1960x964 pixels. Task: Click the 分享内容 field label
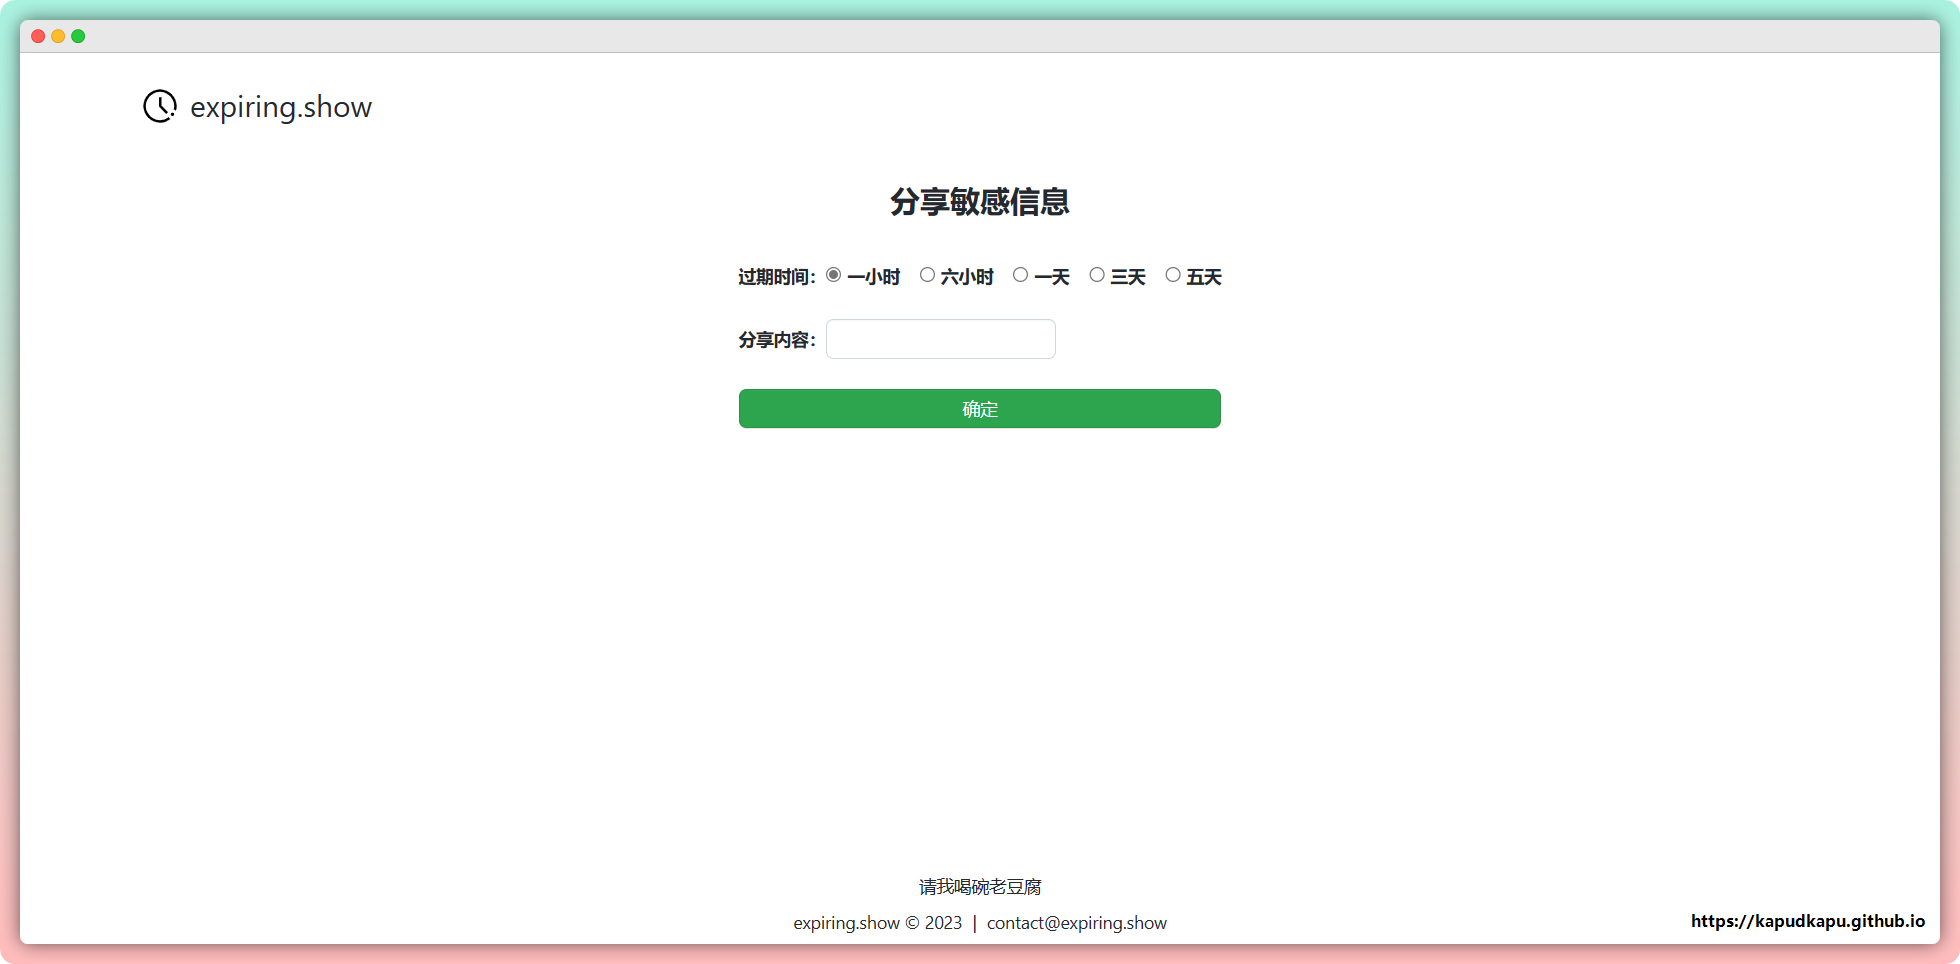click(x=776, y=340)
